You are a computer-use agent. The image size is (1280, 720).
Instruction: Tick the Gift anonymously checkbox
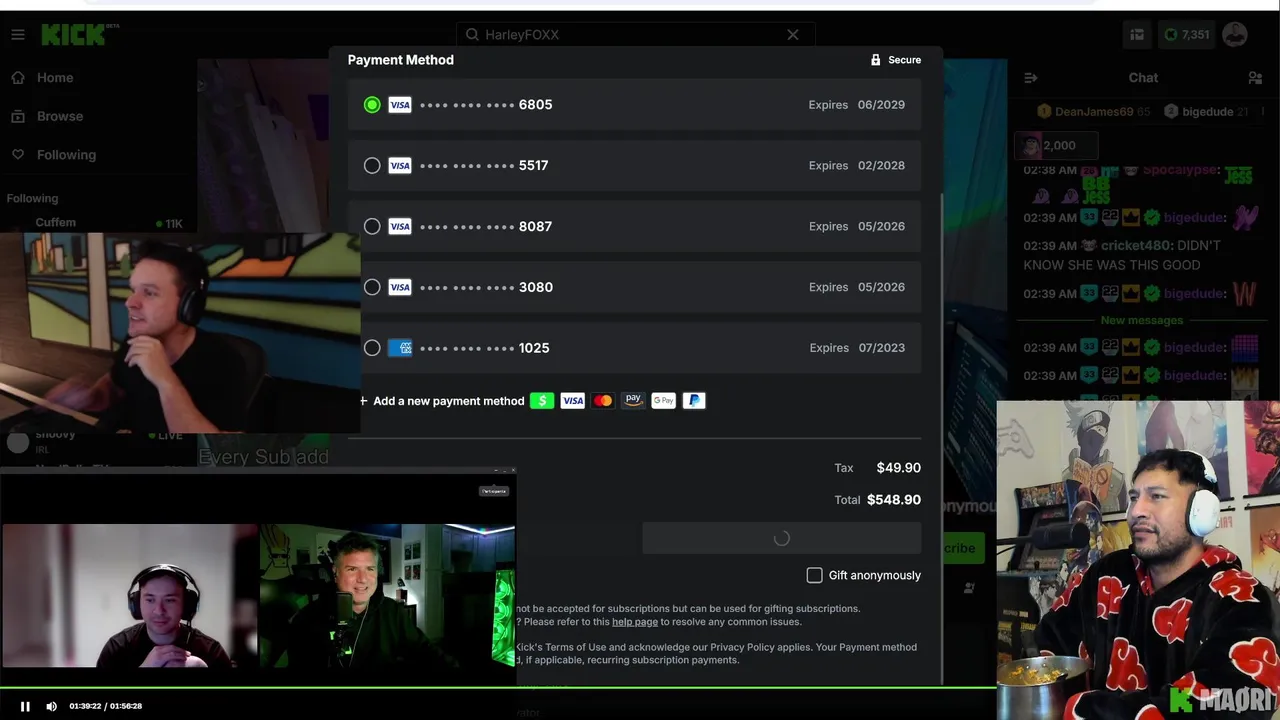click(x=815, y=575)
